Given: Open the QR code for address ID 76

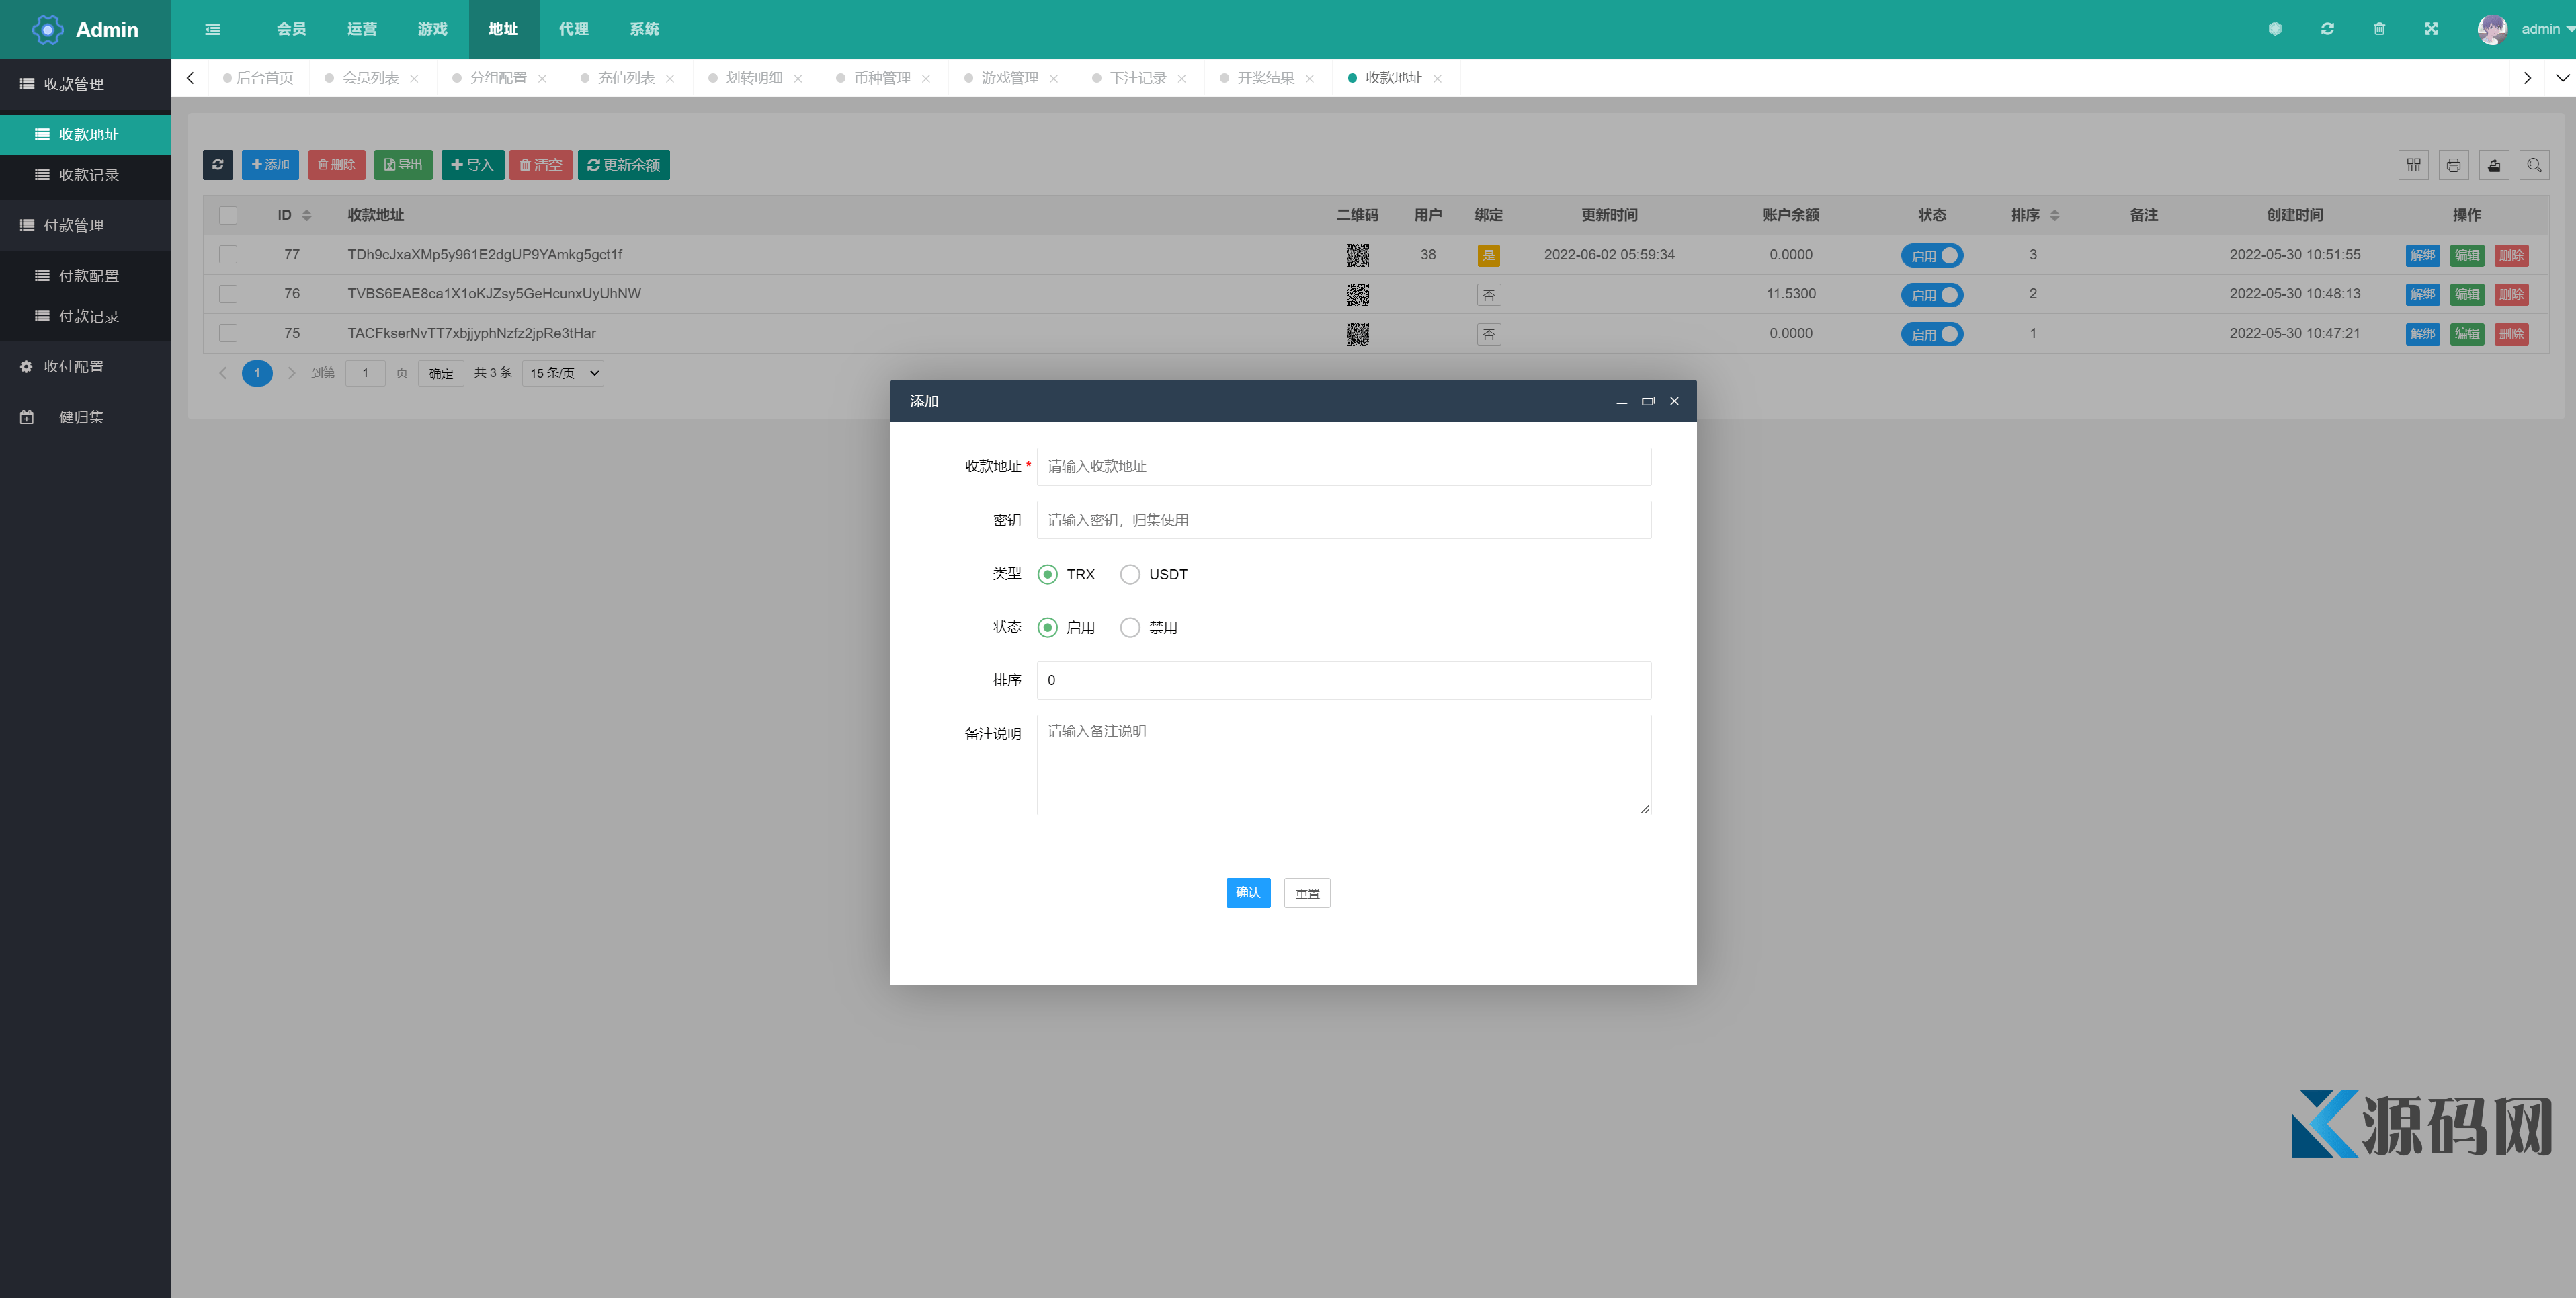Looking at the screenshot, I should [1357, 294].
